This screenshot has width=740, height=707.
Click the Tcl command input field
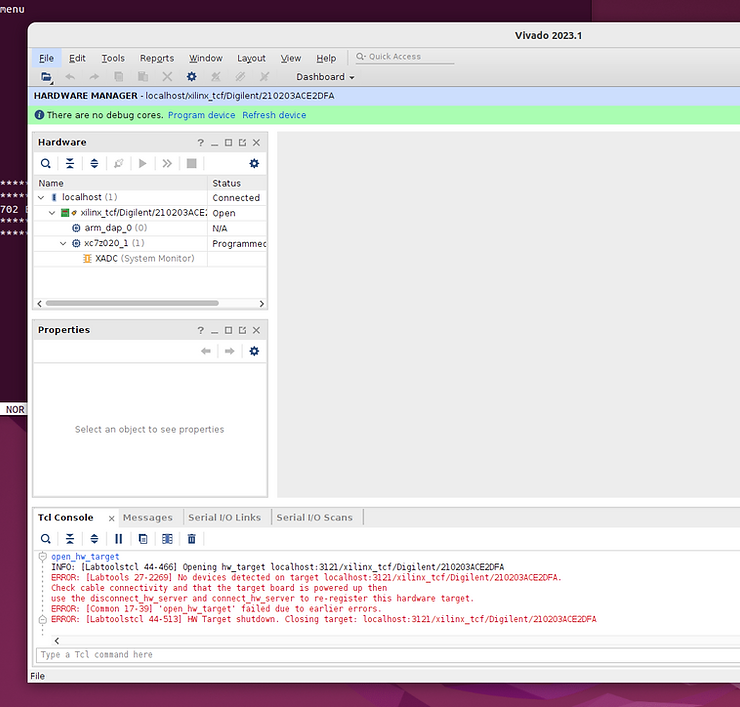click(x=387, y=655)
